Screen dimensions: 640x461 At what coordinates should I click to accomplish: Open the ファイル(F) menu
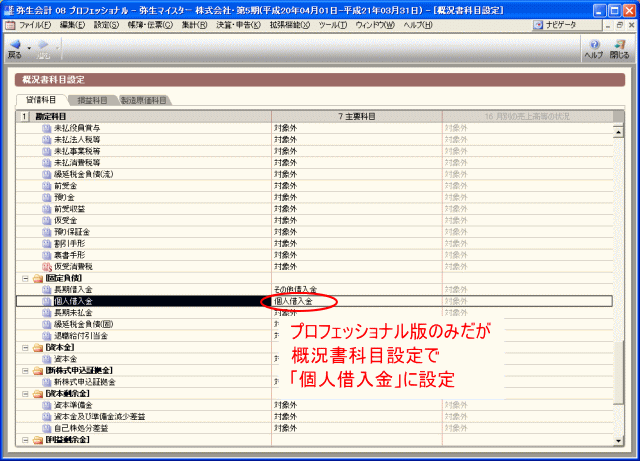click(35, 25)
